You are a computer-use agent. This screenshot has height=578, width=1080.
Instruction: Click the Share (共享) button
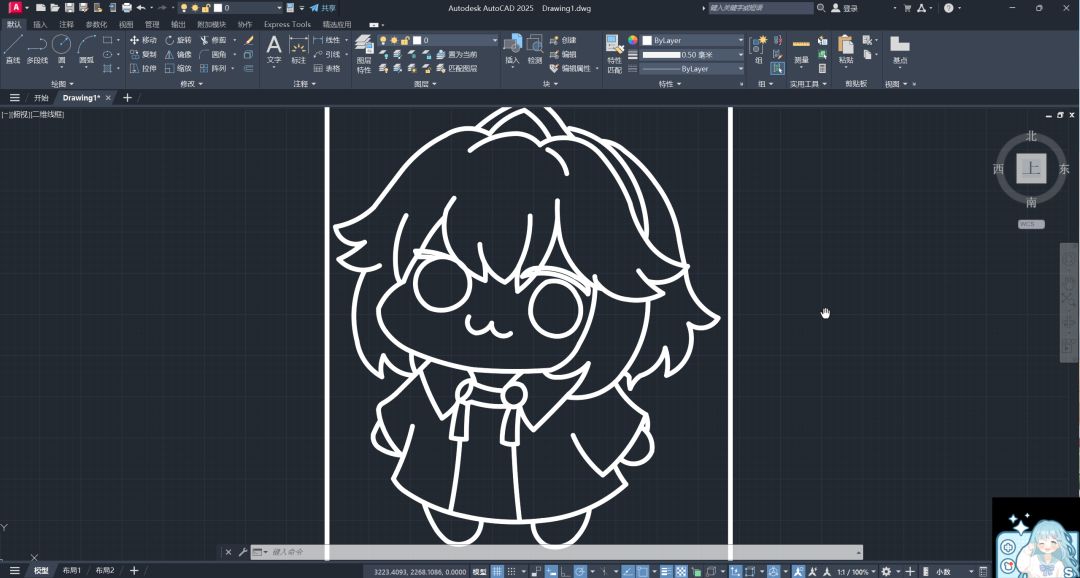323,8
